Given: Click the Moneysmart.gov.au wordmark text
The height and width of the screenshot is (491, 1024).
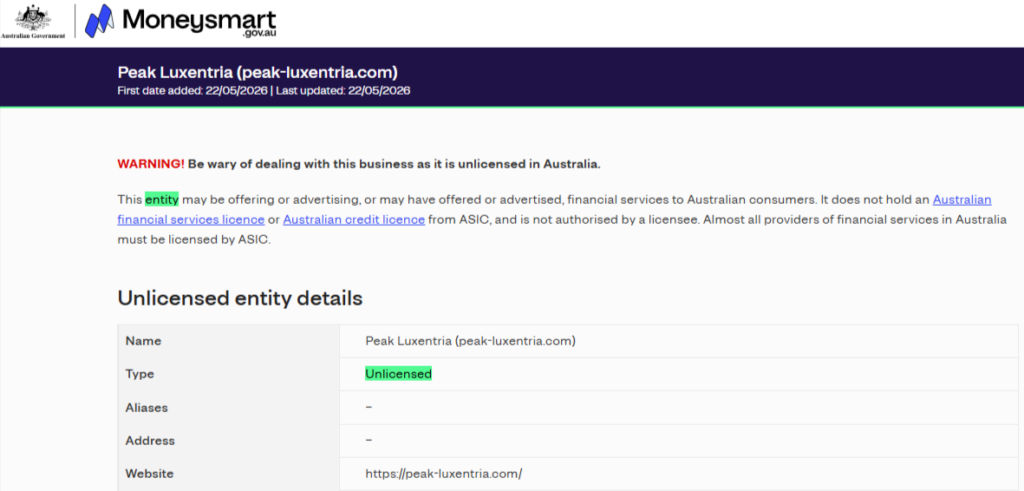Looking at the screenshot, I should (x=199, y=22).
